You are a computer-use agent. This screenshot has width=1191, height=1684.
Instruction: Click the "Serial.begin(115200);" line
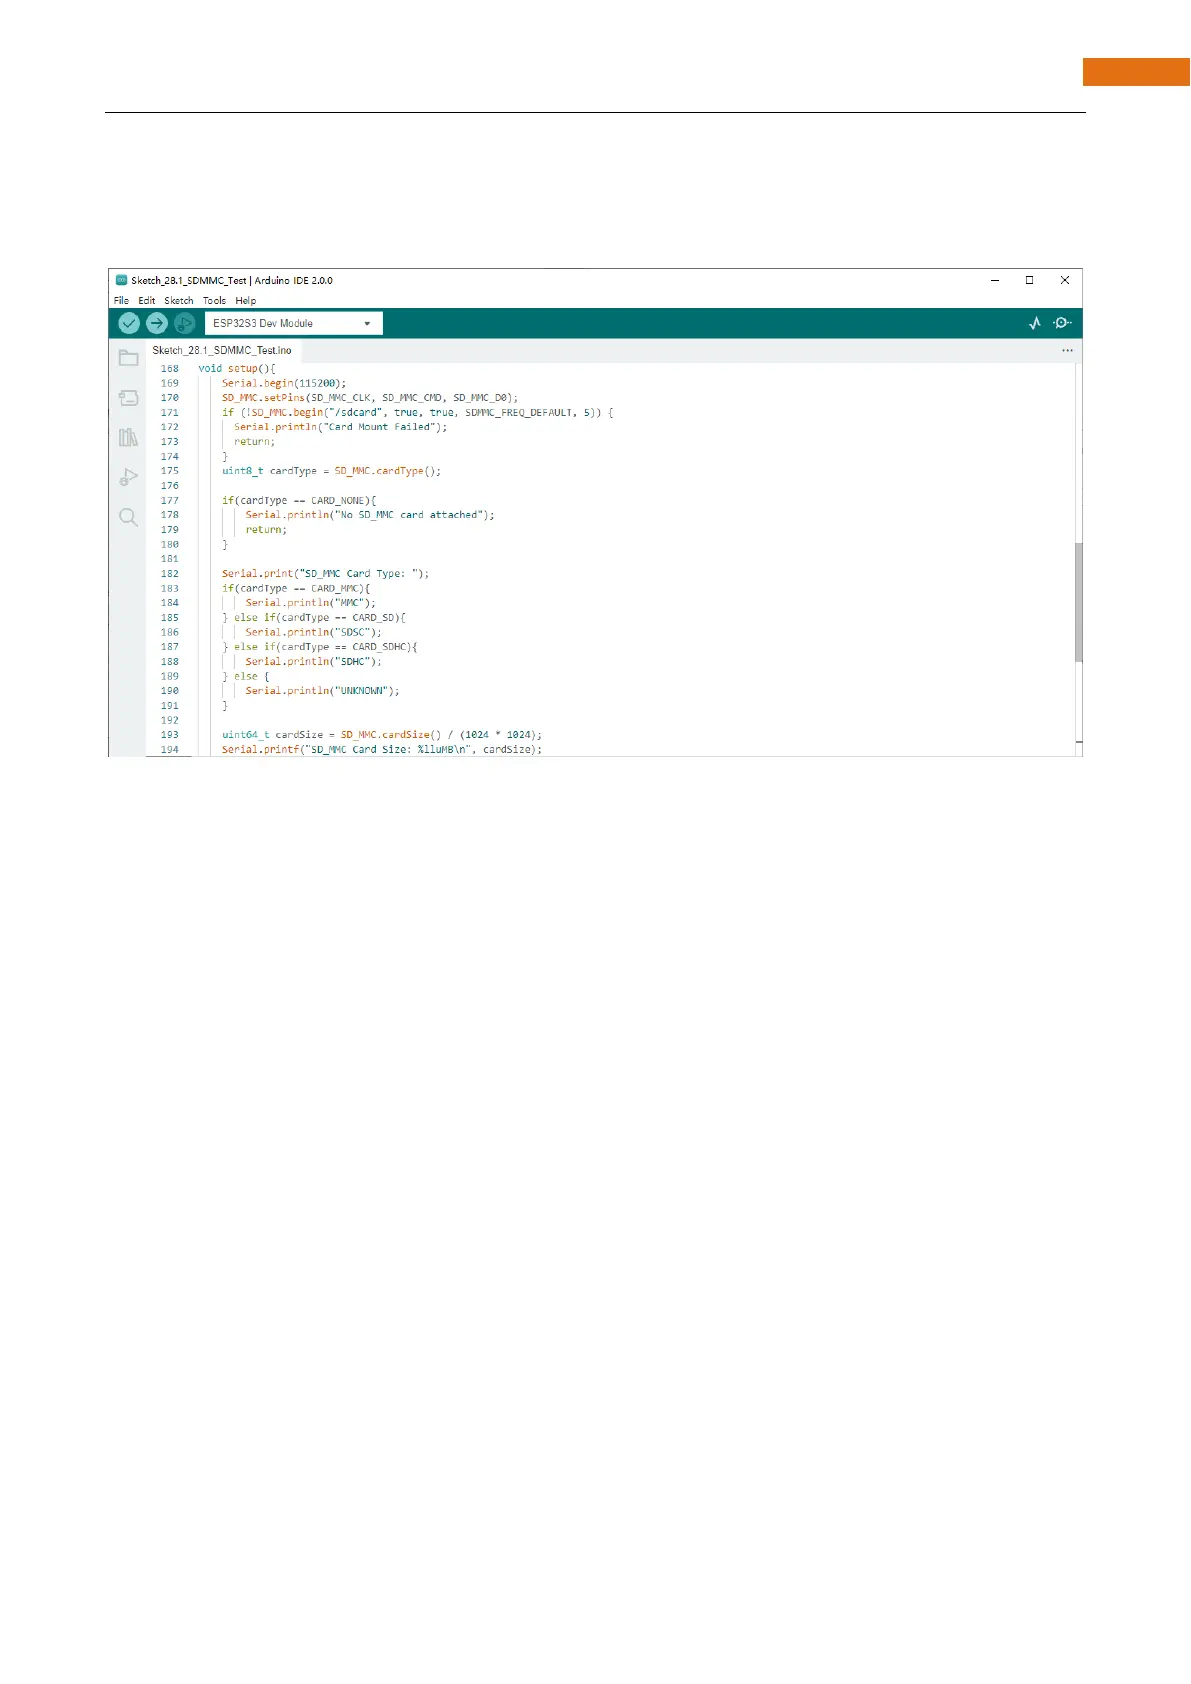click(x=284, y=383)
